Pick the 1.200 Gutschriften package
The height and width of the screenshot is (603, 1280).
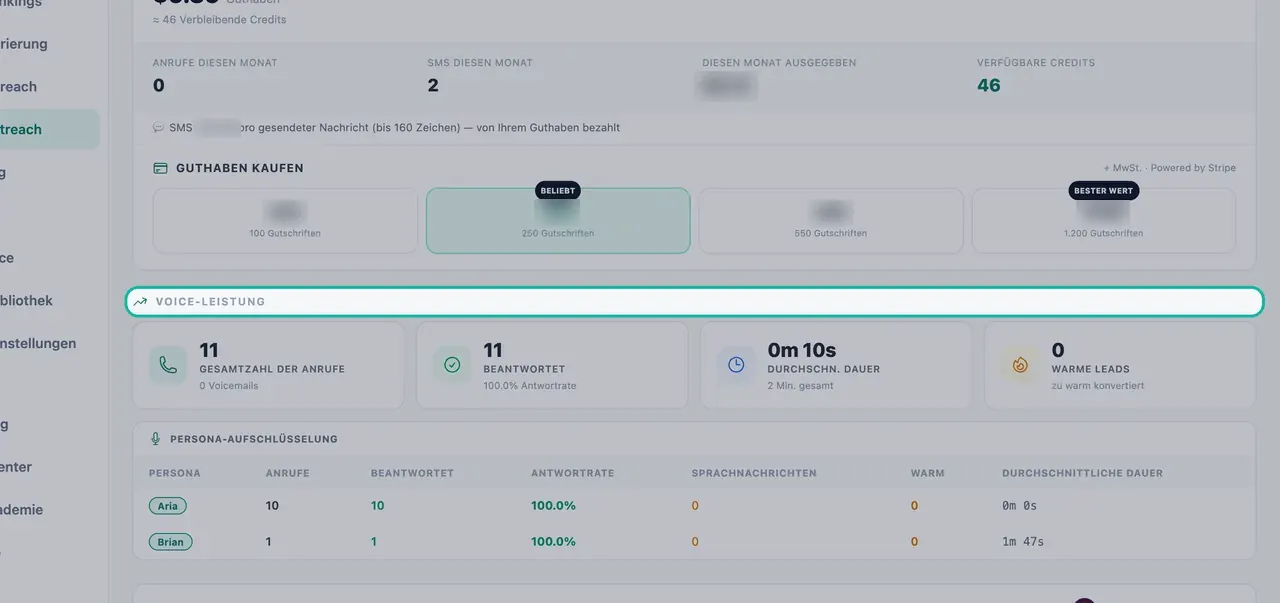click(1104, 221)
